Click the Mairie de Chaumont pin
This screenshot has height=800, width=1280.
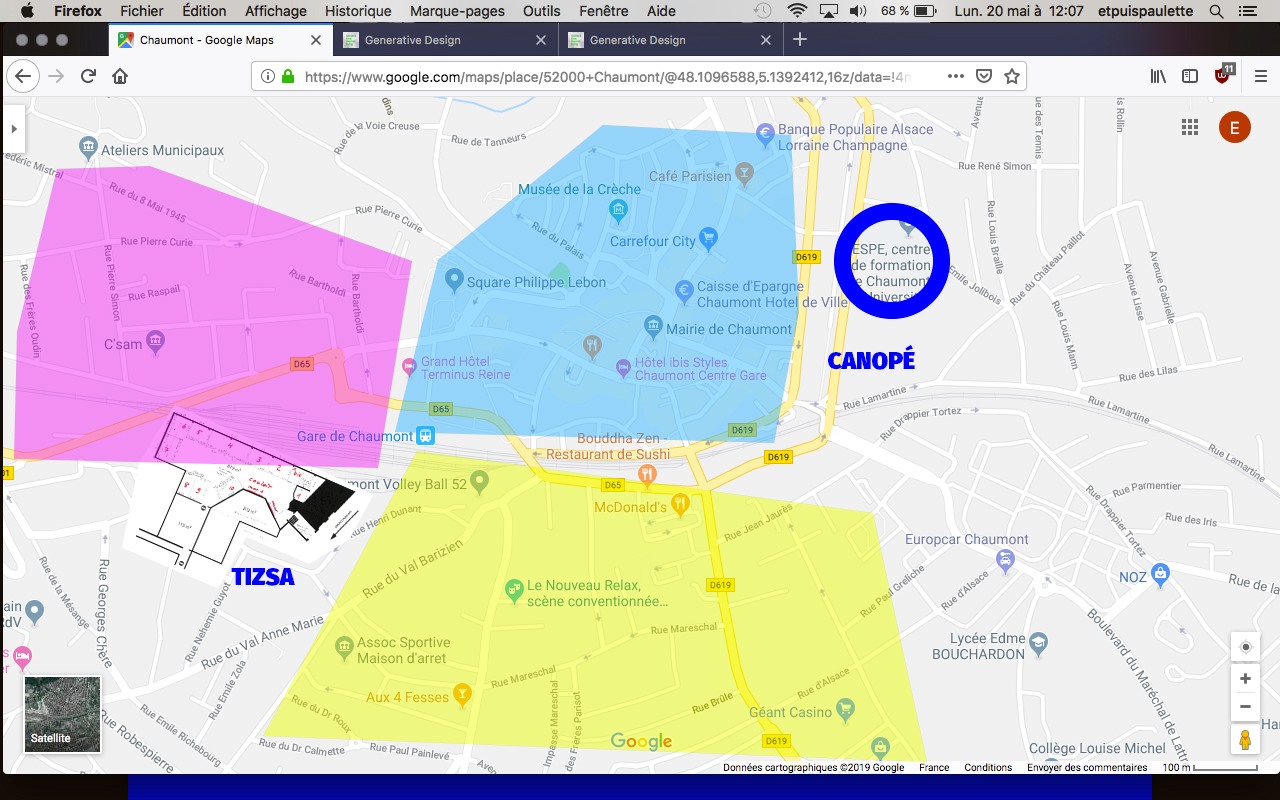click(x=653, y=326)
